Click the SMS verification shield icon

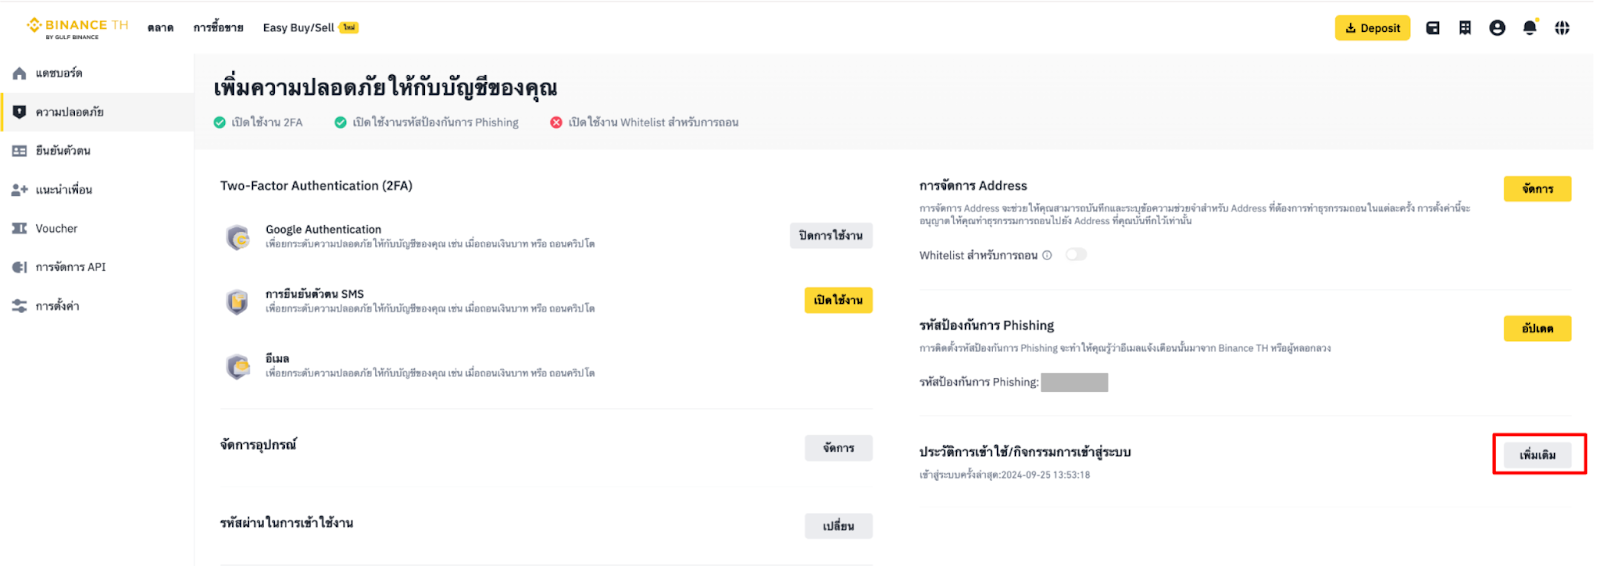pyautogui.click(x=237, y=301)
